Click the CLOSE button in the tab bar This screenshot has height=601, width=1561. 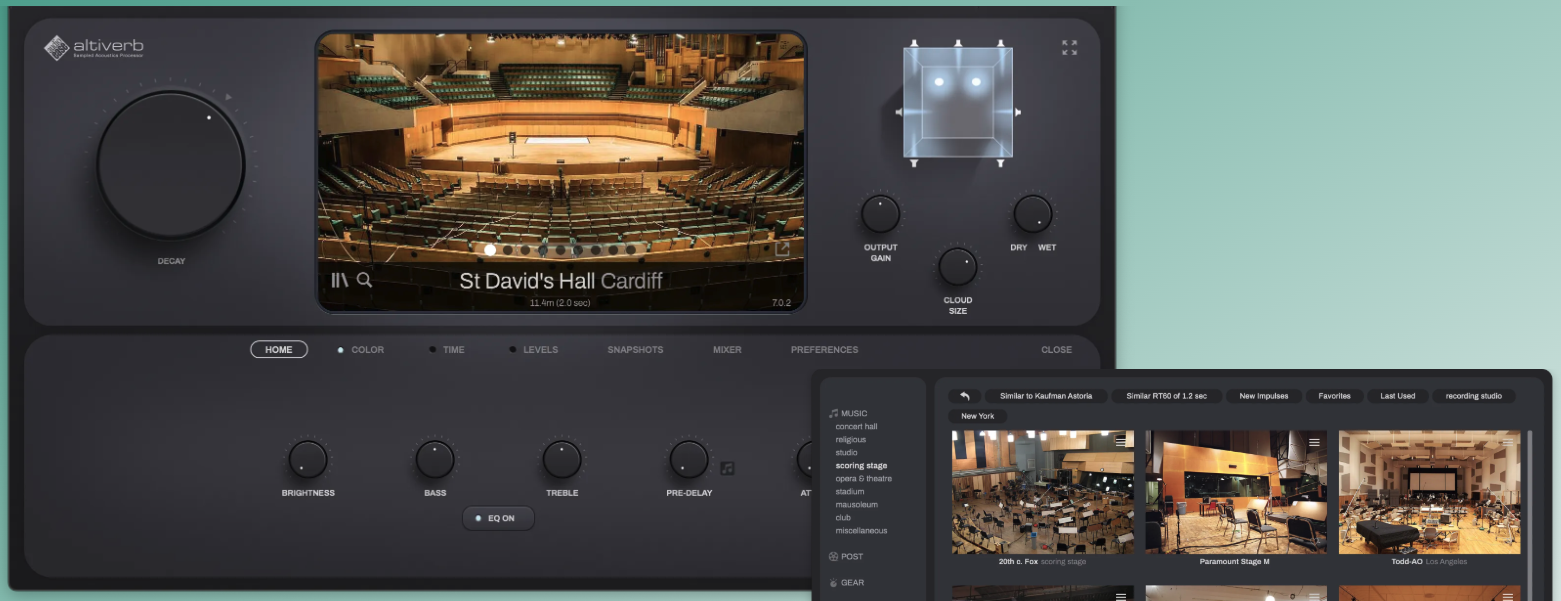tap(1056, 350)
